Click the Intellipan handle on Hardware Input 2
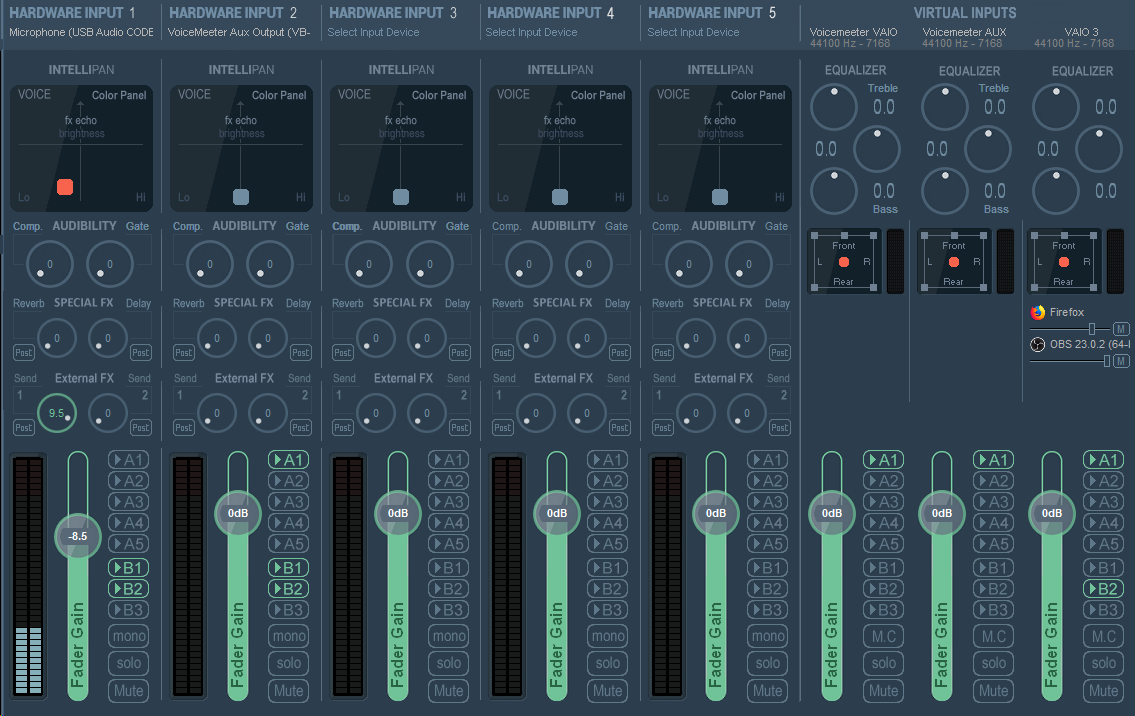Screen dimensions: 1135x716 (241, 196)
